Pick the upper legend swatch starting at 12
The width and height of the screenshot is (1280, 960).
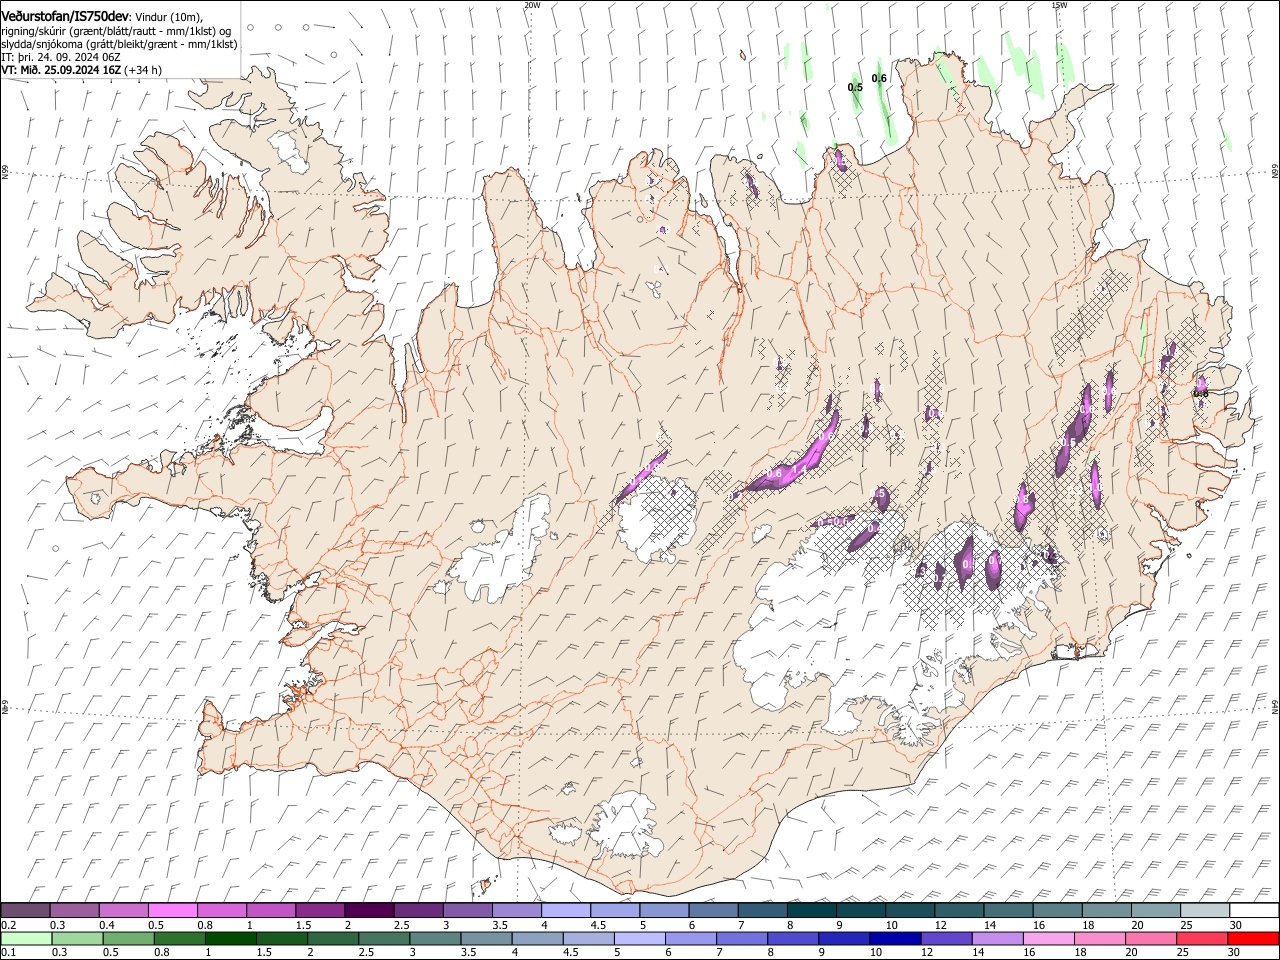(x=958, y=911)
